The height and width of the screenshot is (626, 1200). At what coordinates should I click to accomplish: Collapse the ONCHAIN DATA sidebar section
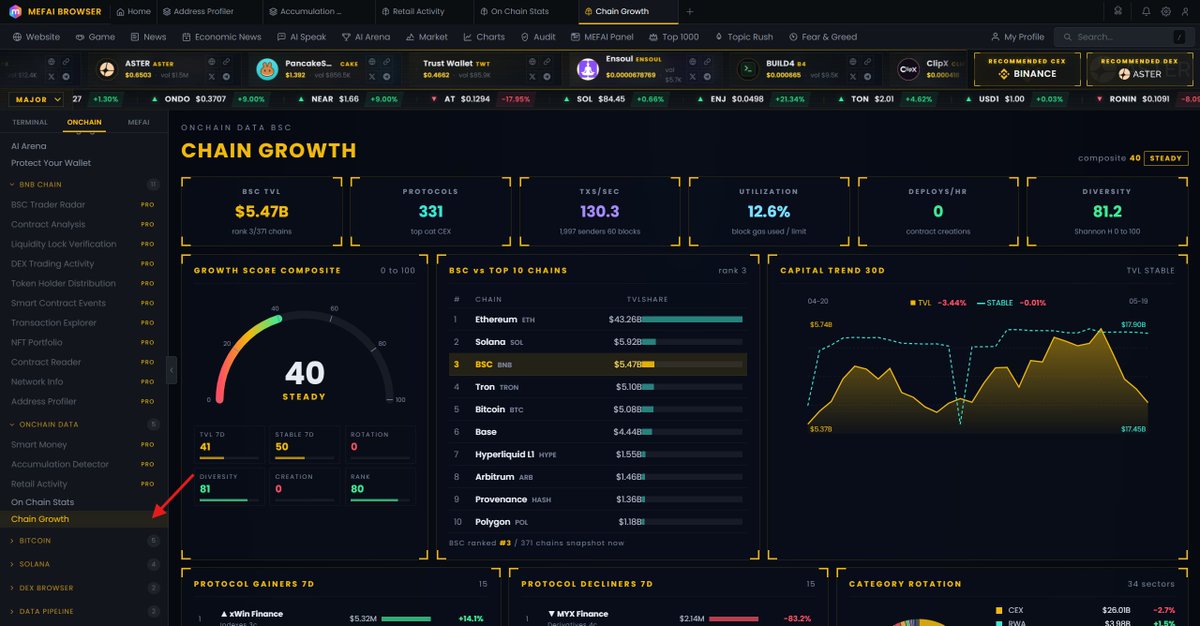84,425
